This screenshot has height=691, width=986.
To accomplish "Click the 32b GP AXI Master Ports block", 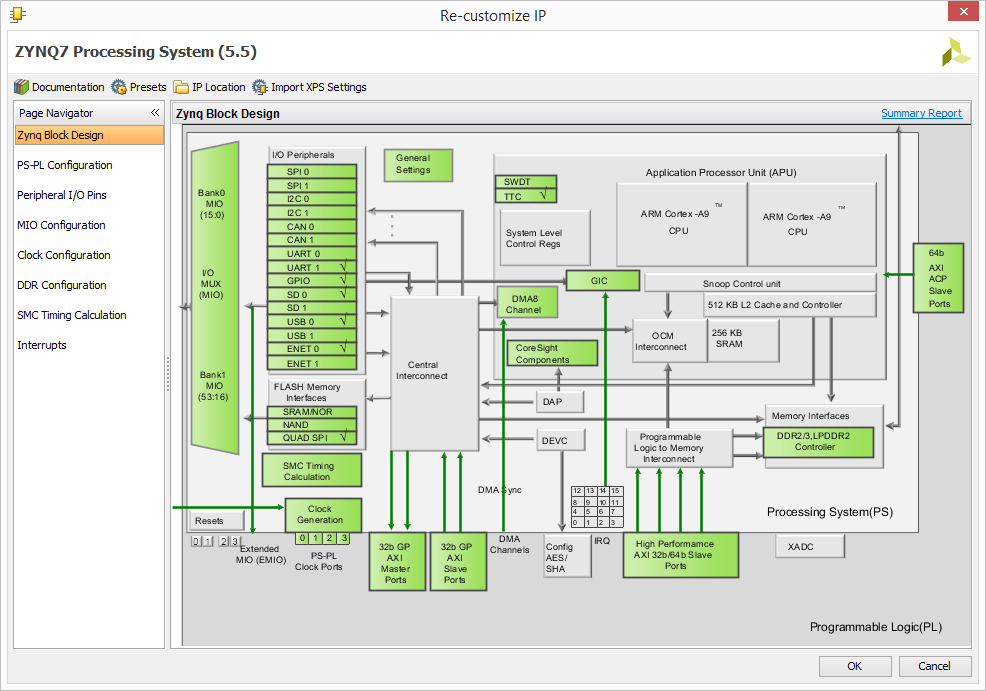I will (397, 562).
